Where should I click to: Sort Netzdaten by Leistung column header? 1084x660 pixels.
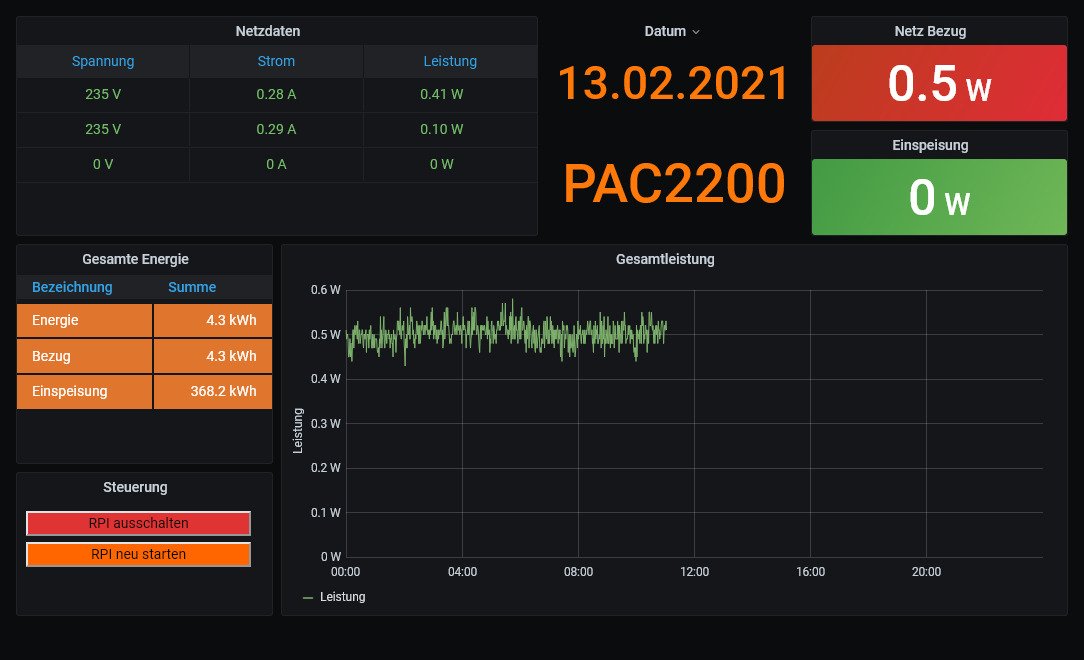click(x=449, y=61)
